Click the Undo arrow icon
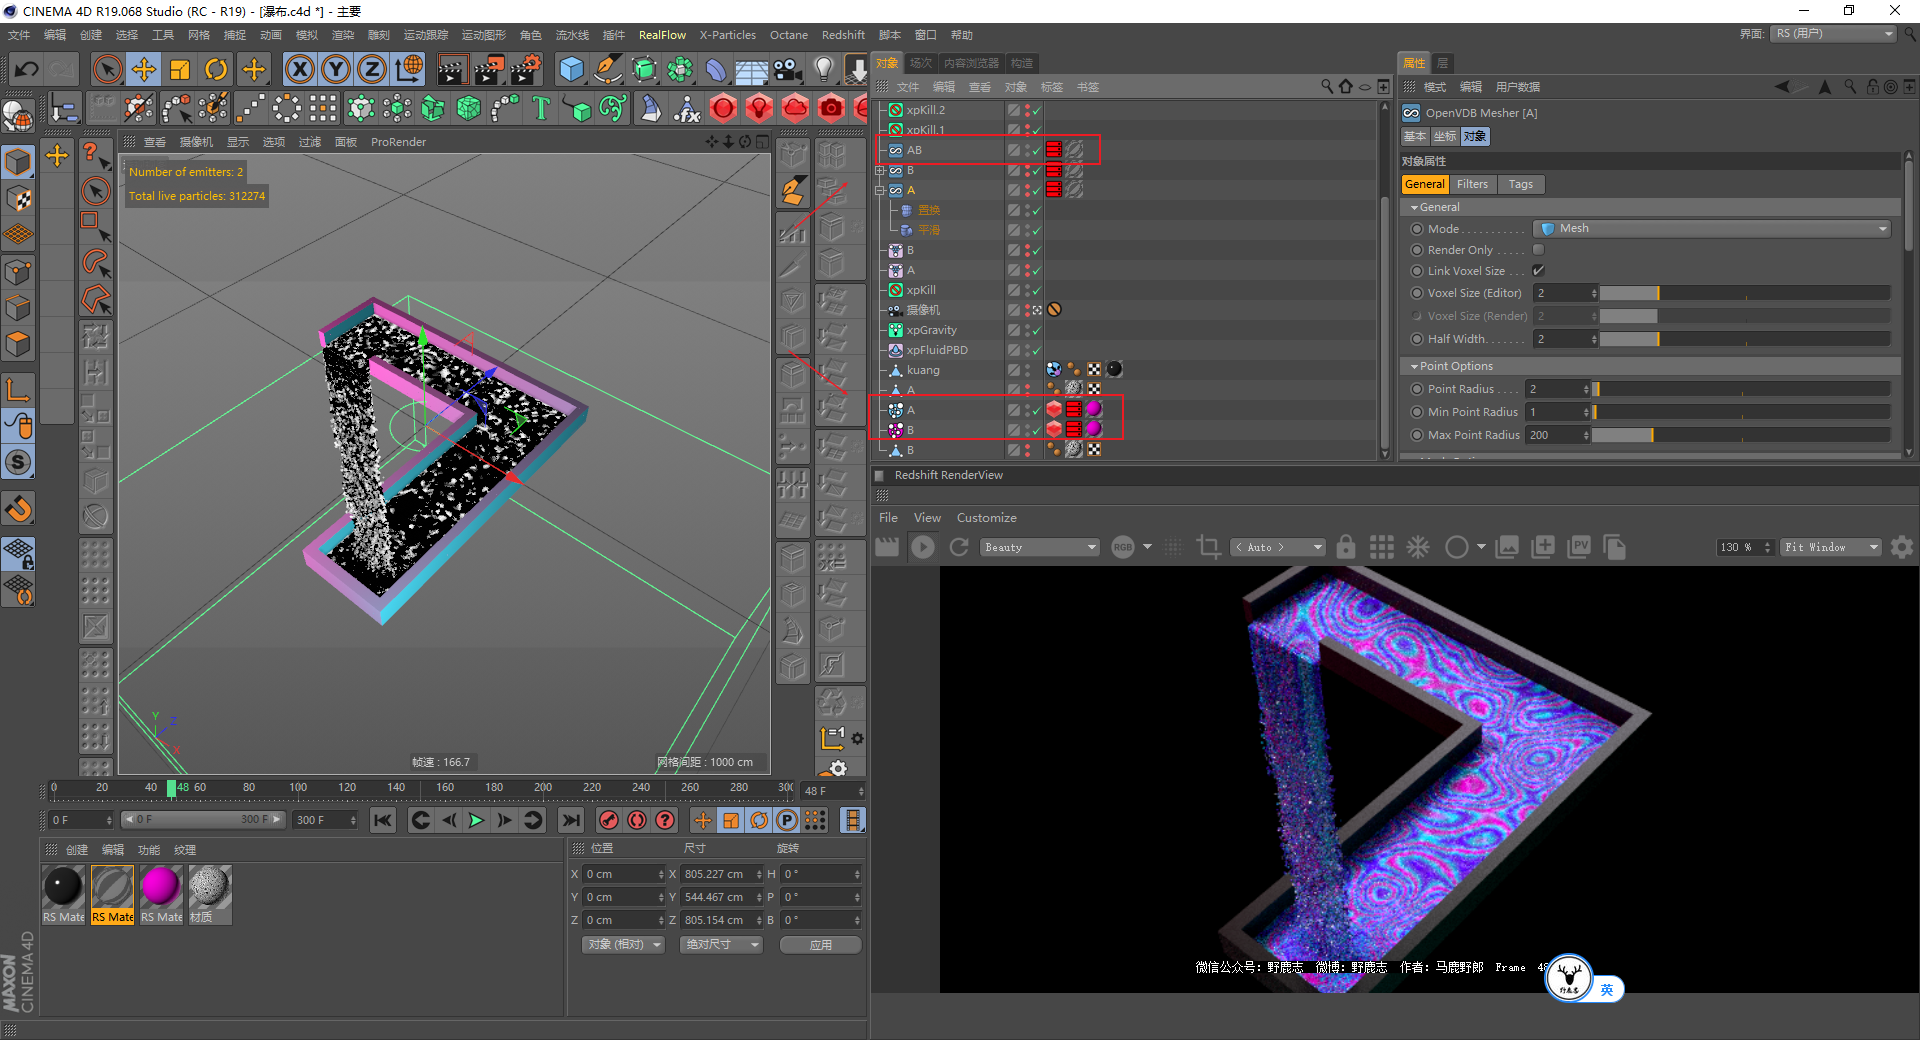Screen dimensions: 1920x1040 (27, 69)
